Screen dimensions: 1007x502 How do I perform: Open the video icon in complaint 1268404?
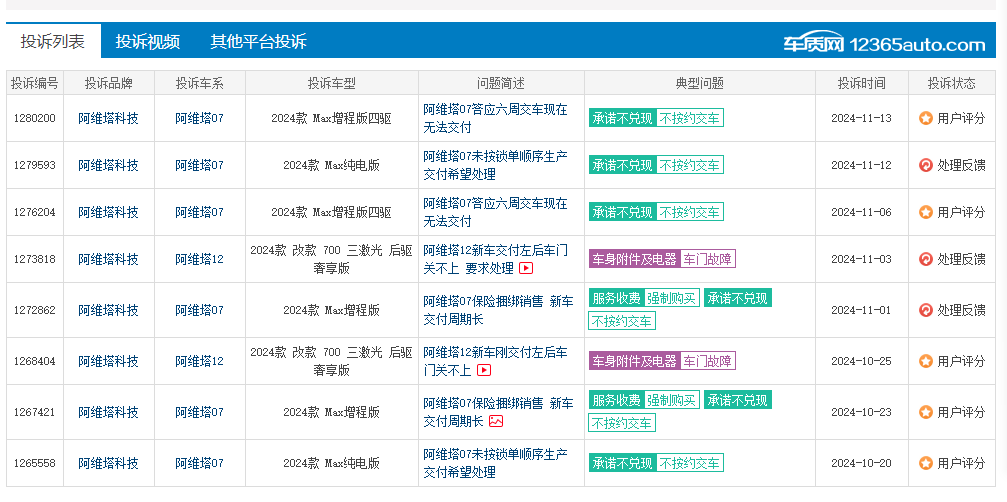[x=484, y=370]
